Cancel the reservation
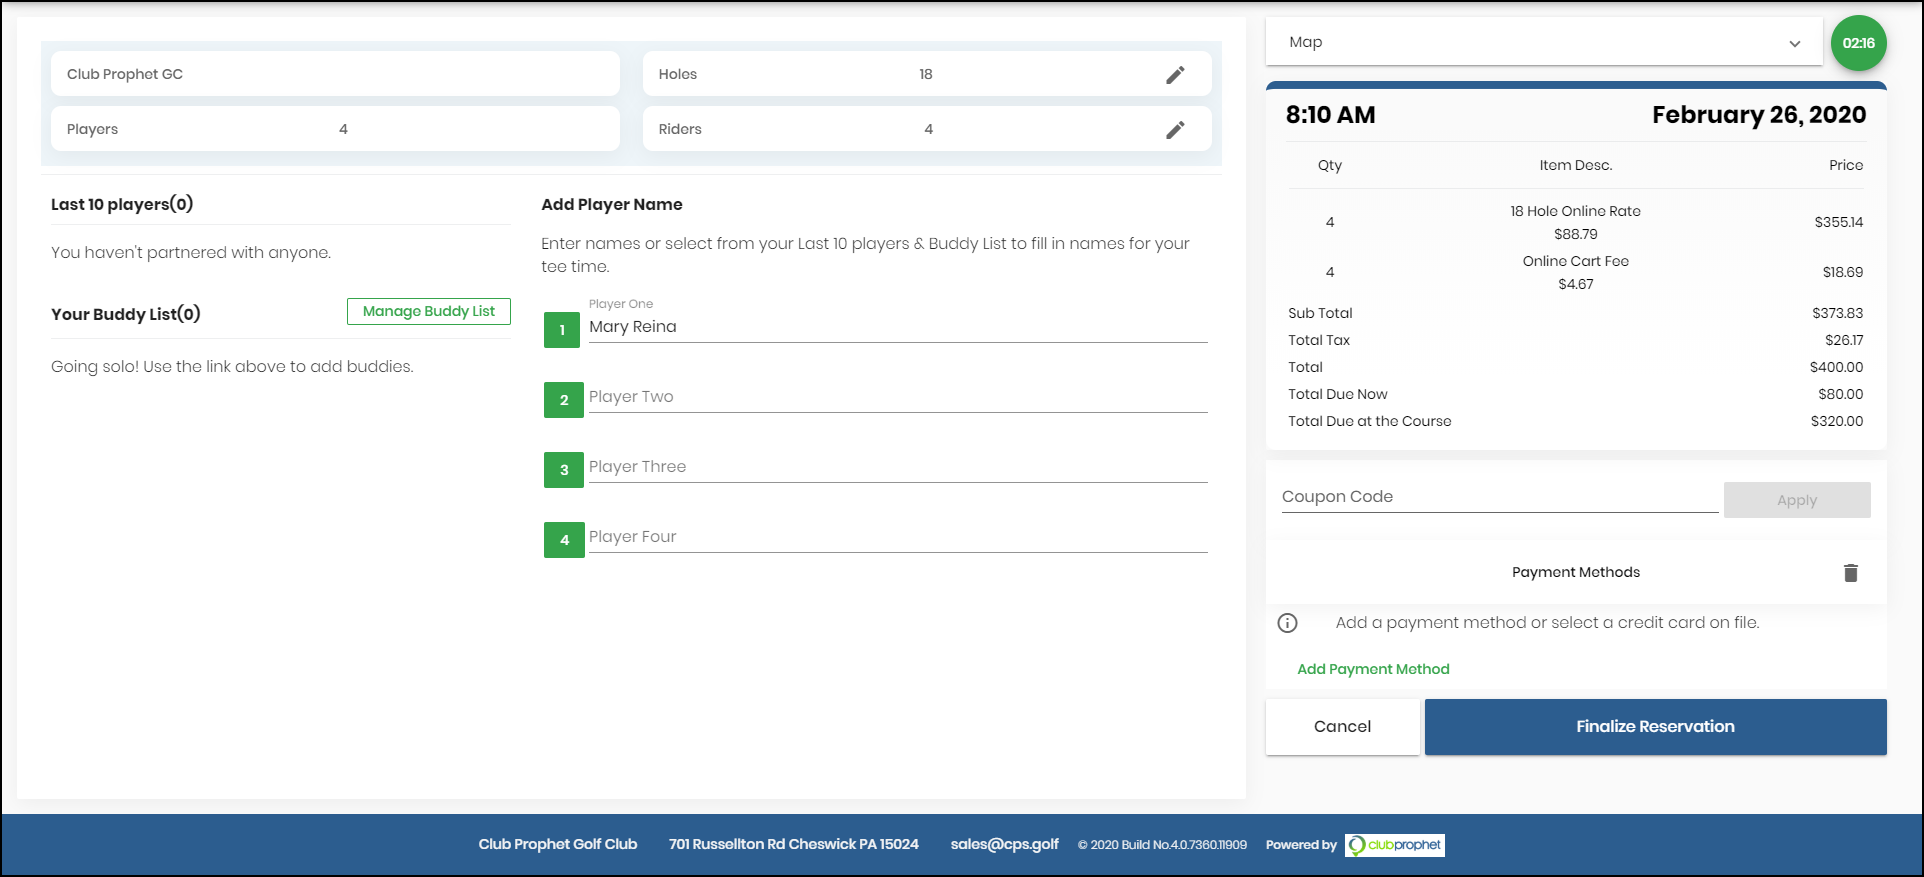 [1342, 727]
